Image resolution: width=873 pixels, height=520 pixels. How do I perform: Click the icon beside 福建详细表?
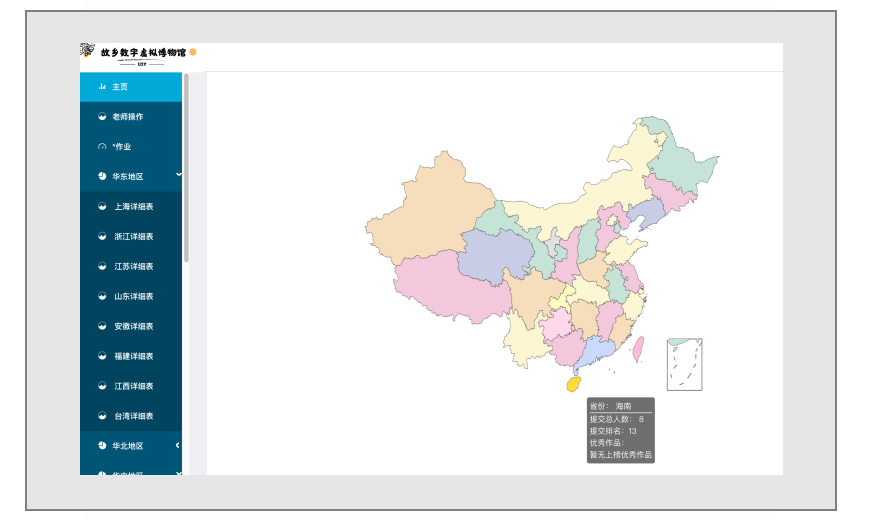coord(102,356)
